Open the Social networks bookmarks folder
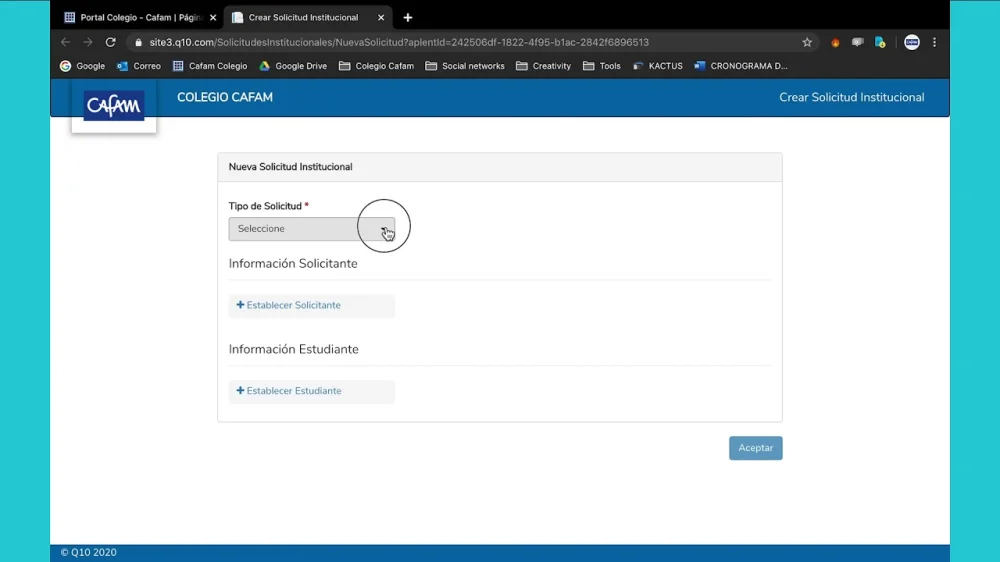Viewport: 1000px width, 562px height. [464, 66]
